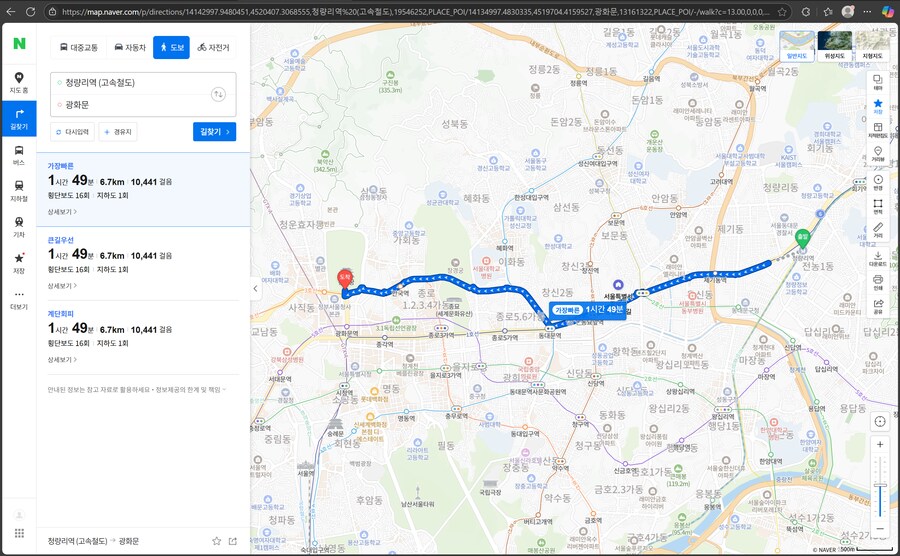900x556 pixels.
Task: Select the 가장빠른 route heading
Action: tap(60, 166)
